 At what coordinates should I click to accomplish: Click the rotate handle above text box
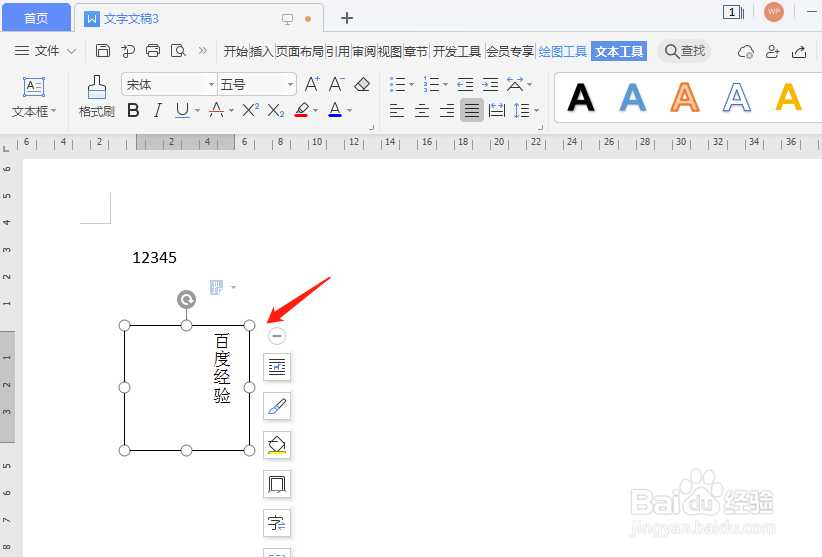(x=186, y=300)
